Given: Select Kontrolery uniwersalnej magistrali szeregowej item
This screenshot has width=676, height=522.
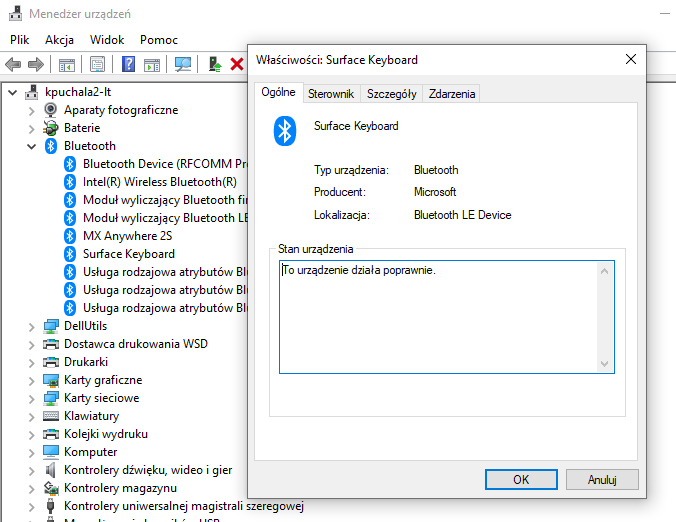Looking at the screenshot, I should (x=184, y=506).
